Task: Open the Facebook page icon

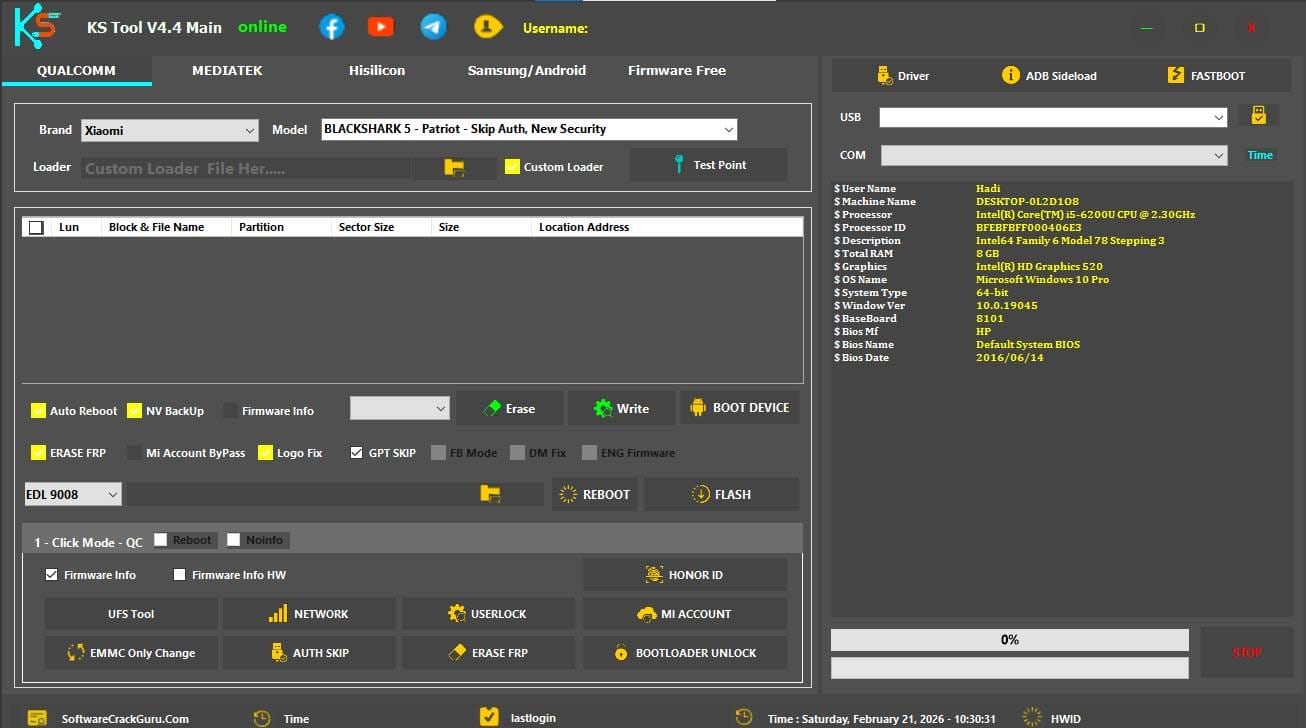Action: [331, 27]
